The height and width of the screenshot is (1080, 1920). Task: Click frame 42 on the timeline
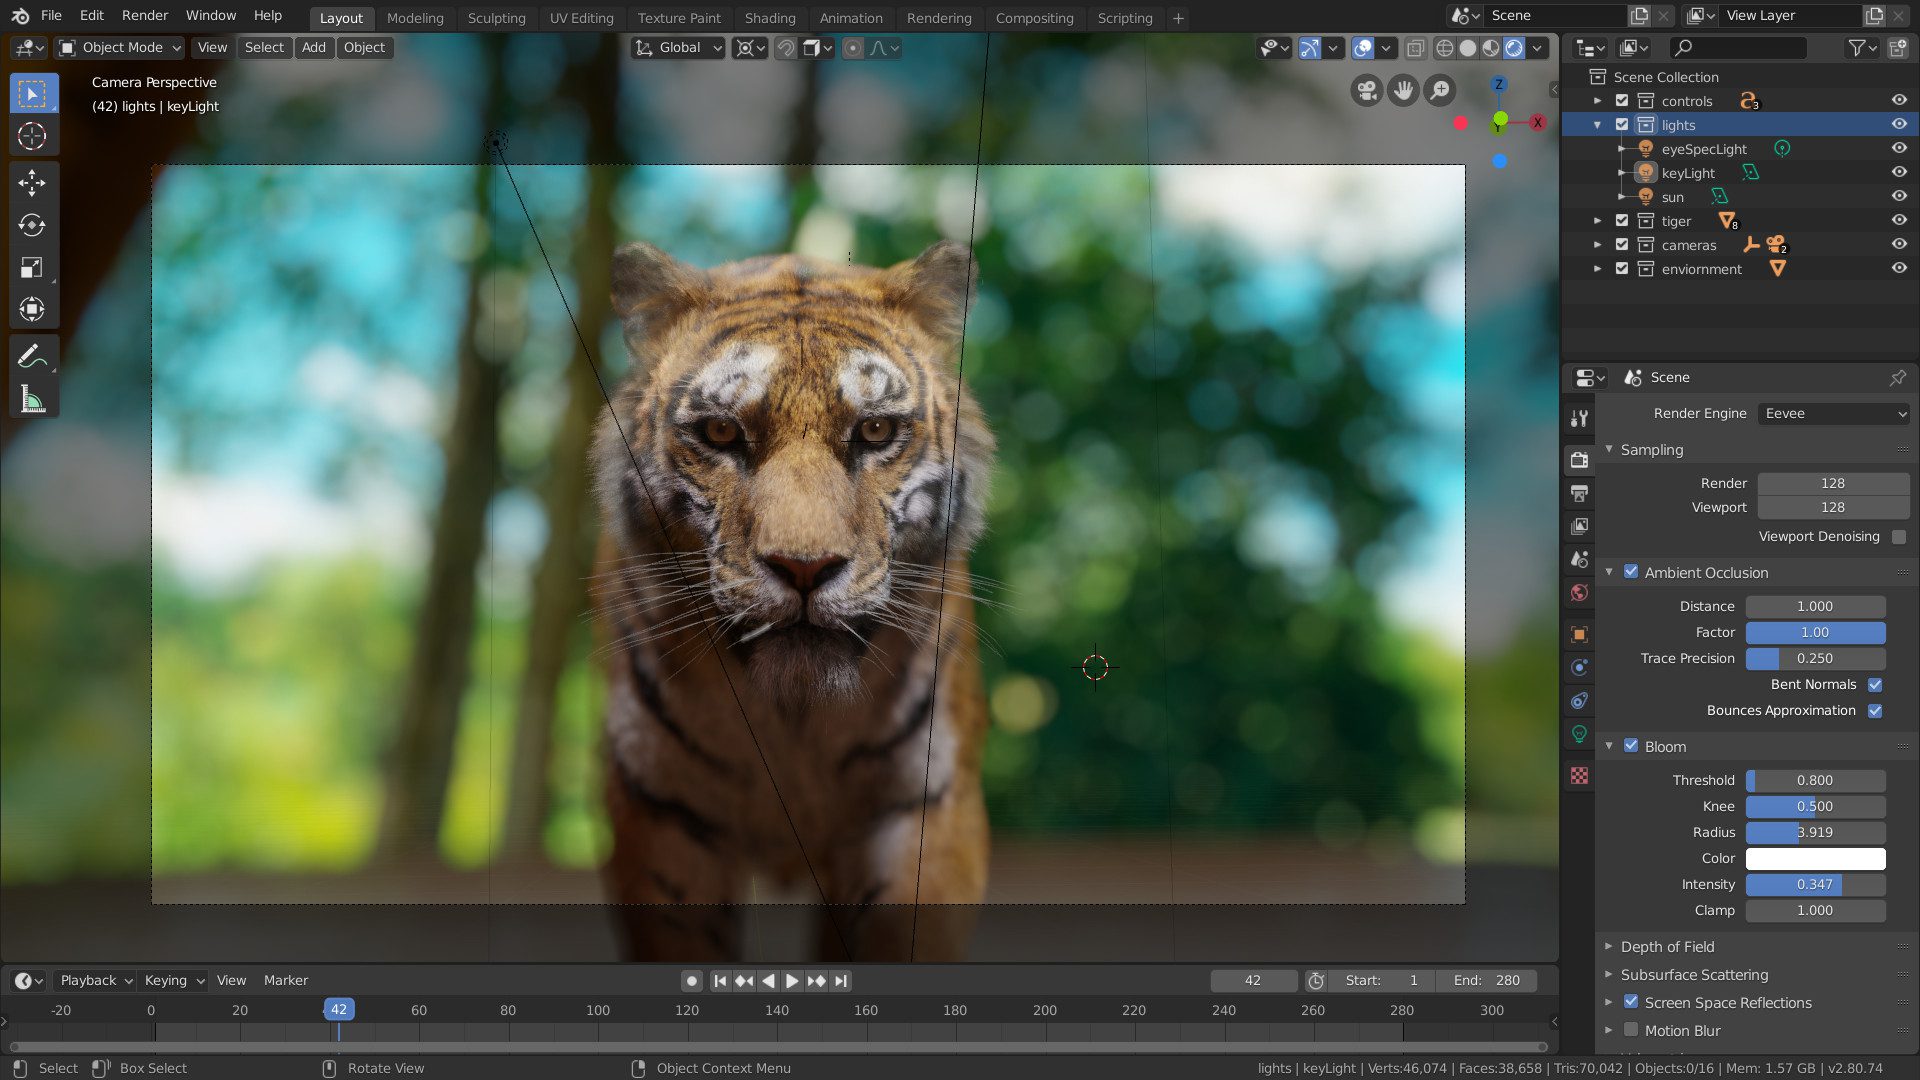338,1009
